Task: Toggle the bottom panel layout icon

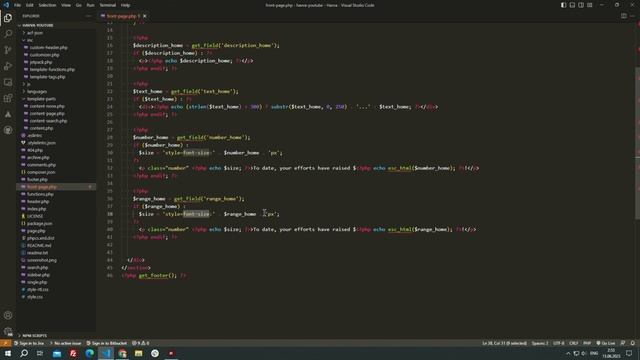Action: [x=572, y=5]
